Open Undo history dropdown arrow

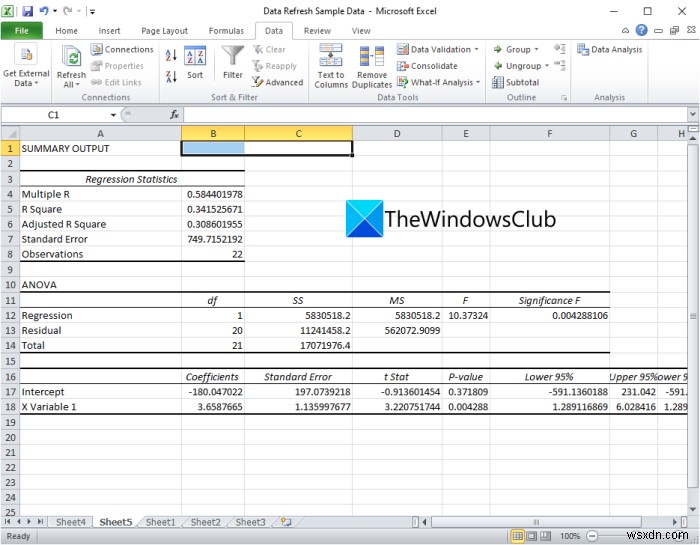54,11
